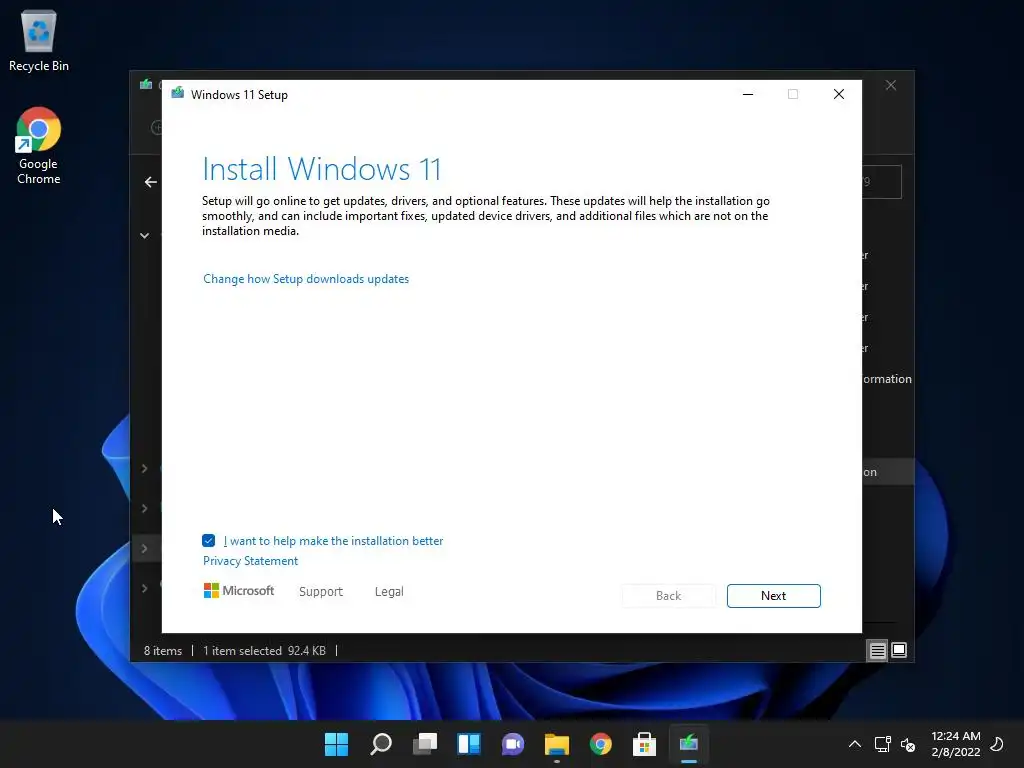Open Task View from taskbar
Viewport: 1024px width, 768px height.
coord(425,744)
